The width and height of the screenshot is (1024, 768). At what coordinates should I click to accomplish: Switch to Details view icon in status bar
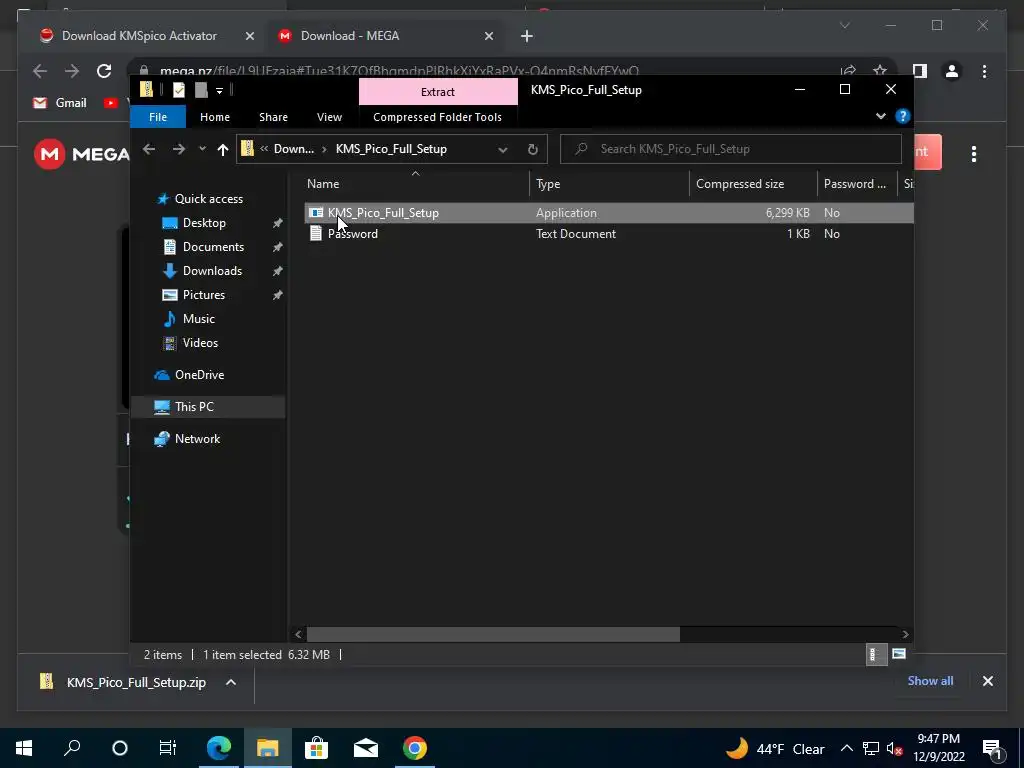(x=876, y=654)
